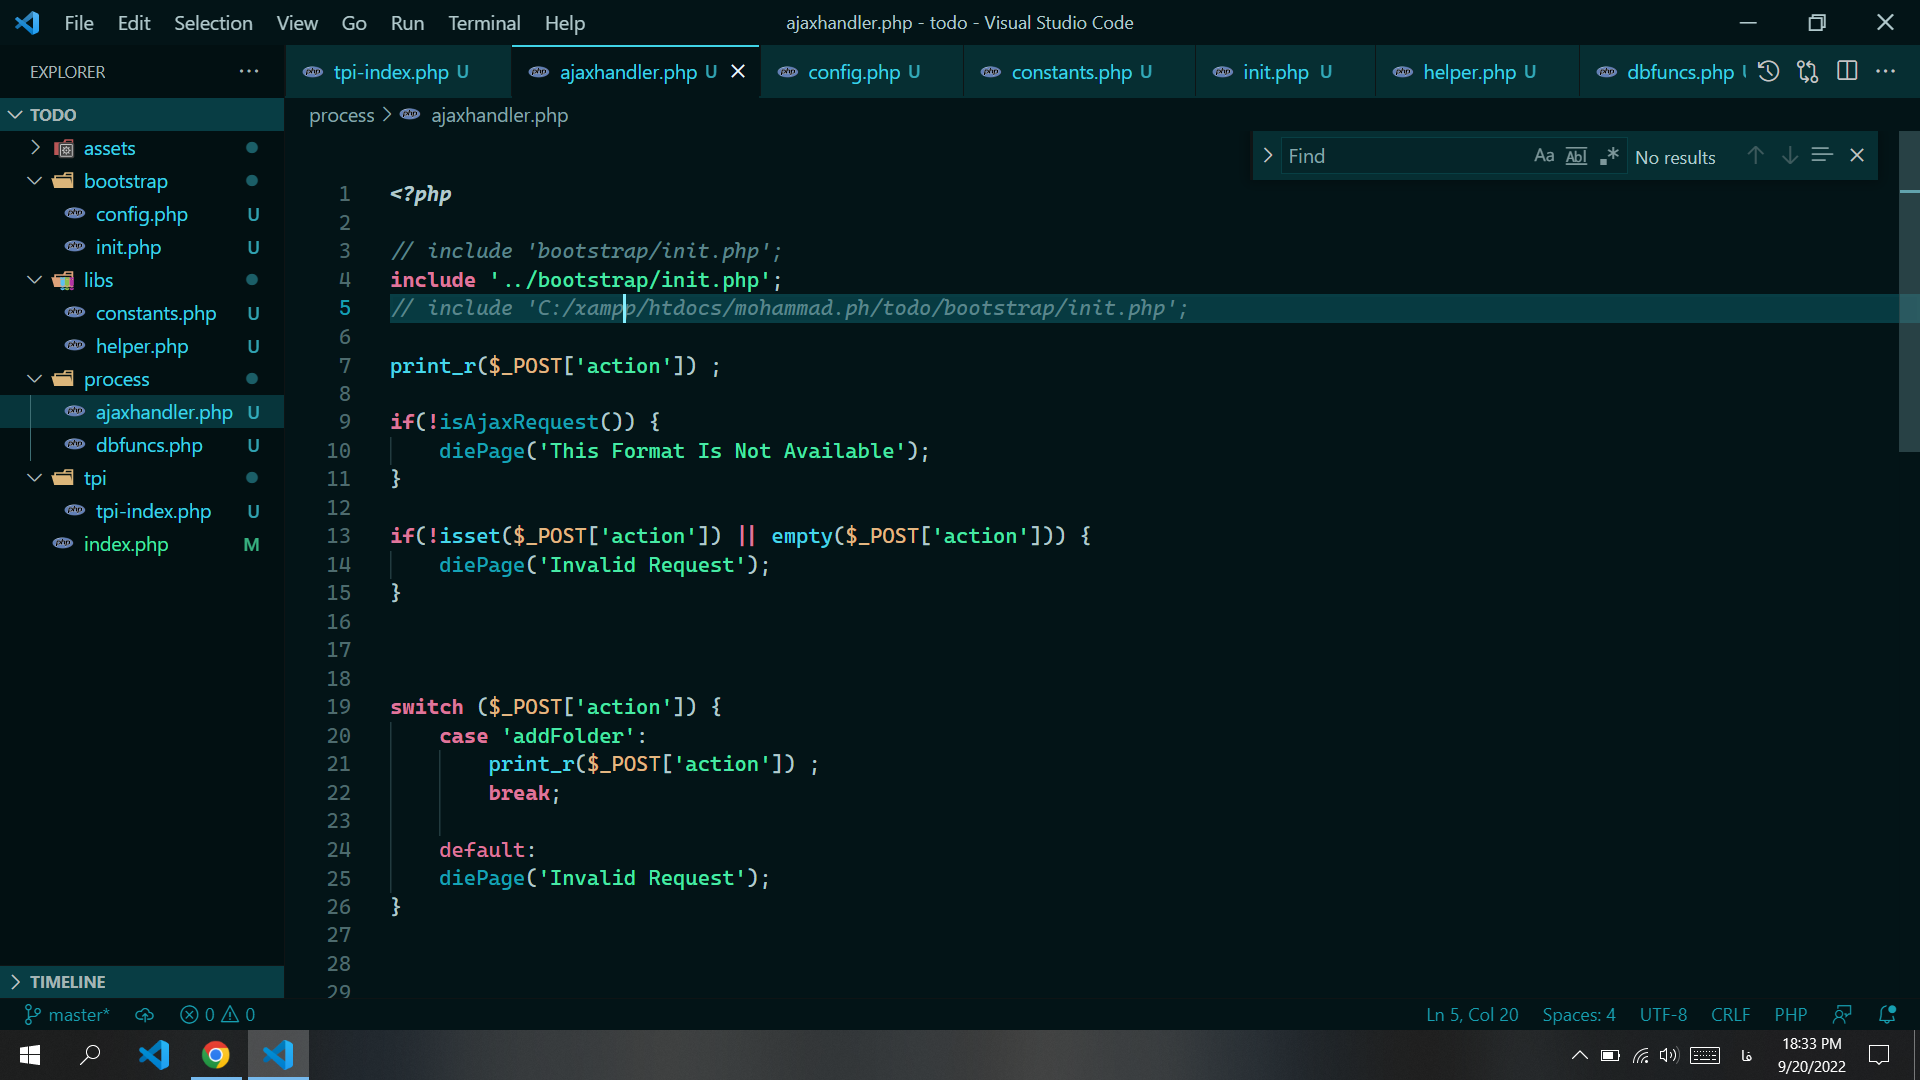This screenshot has height=1080, width=1920.
Task: Go to previous match arrow in Find
Action: 1755,155
